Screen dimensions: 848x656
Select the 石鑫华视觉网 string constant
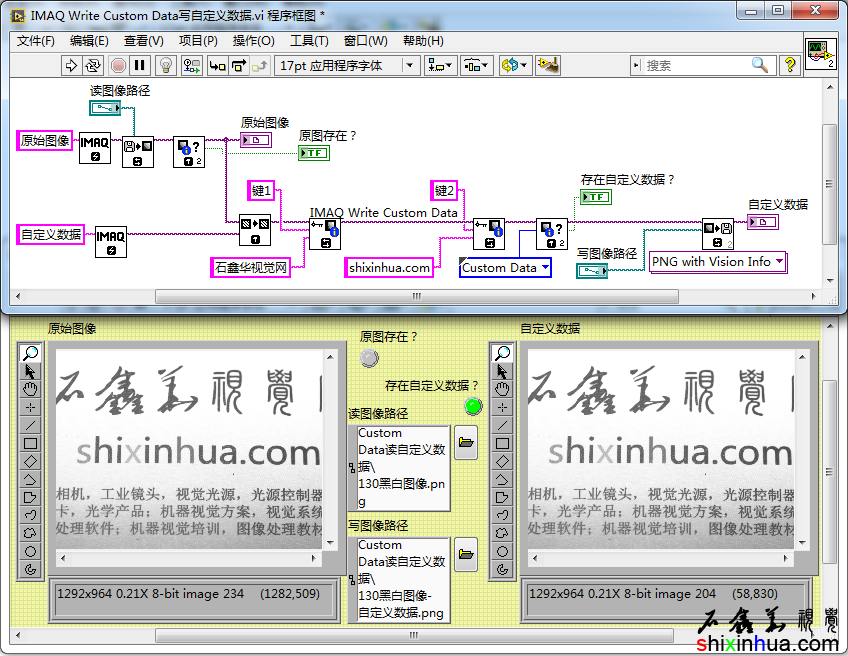(x=251, y=268)
